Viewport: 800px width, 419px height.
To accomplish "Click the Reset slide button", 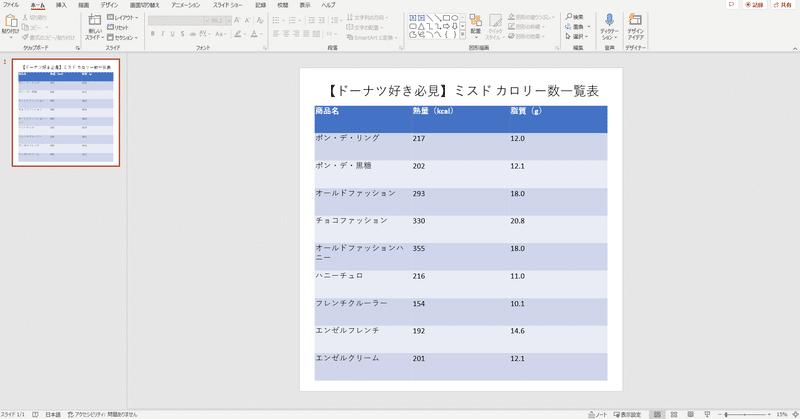I will [x=118, y=27].
